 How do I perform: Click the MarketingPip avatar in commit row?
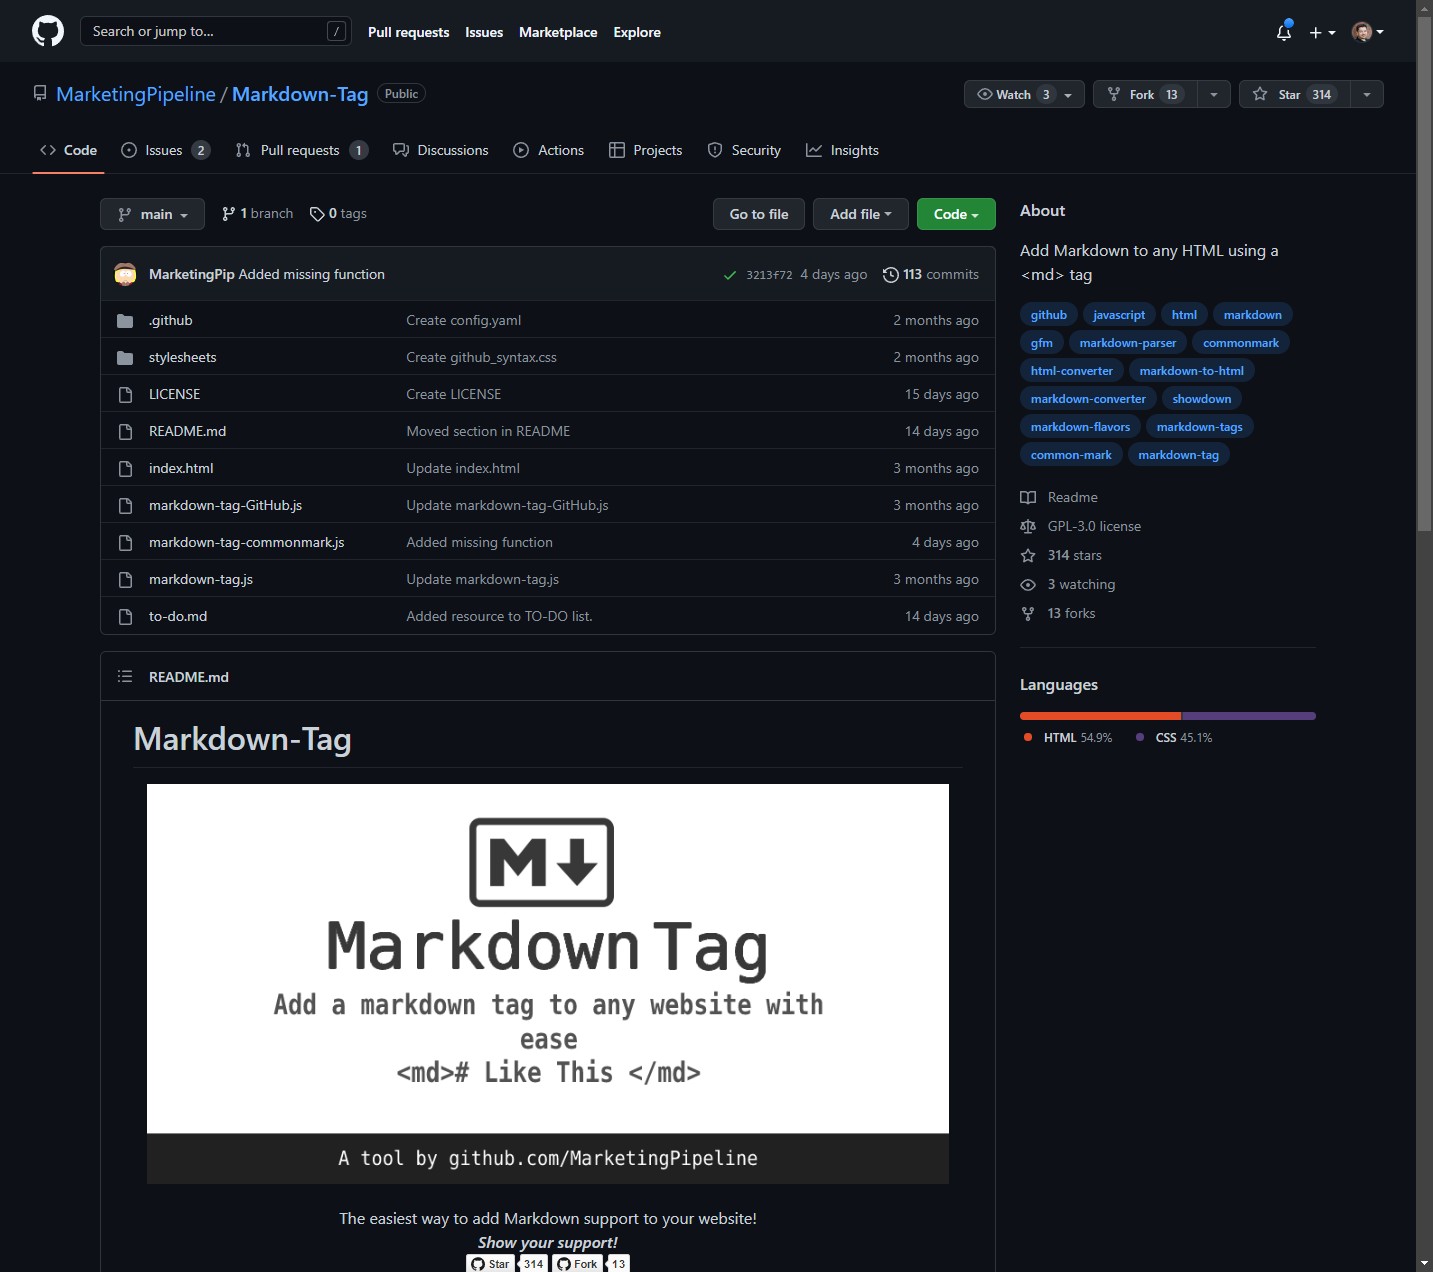pos(125,274)
